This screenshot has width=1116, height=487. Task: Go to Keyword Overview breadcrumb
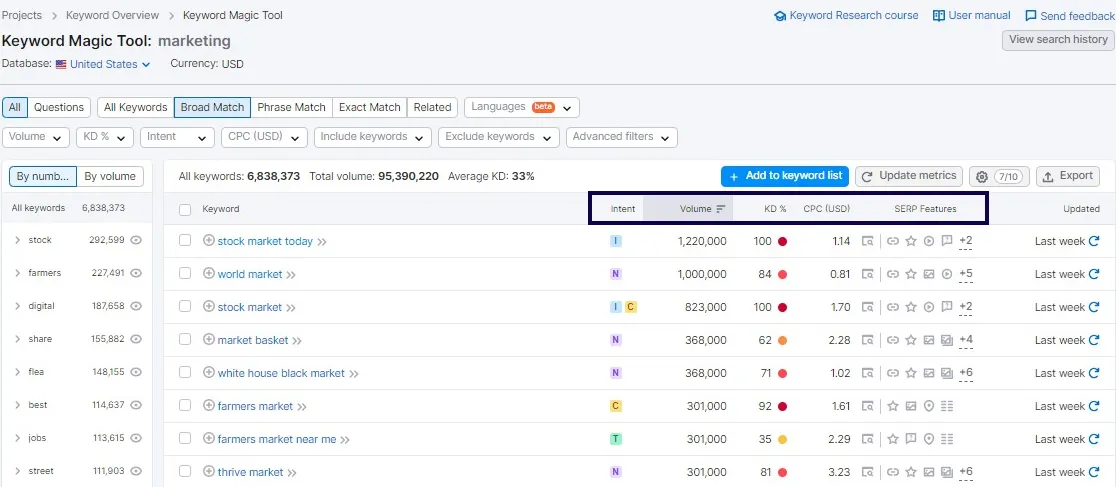click(112, 15)
